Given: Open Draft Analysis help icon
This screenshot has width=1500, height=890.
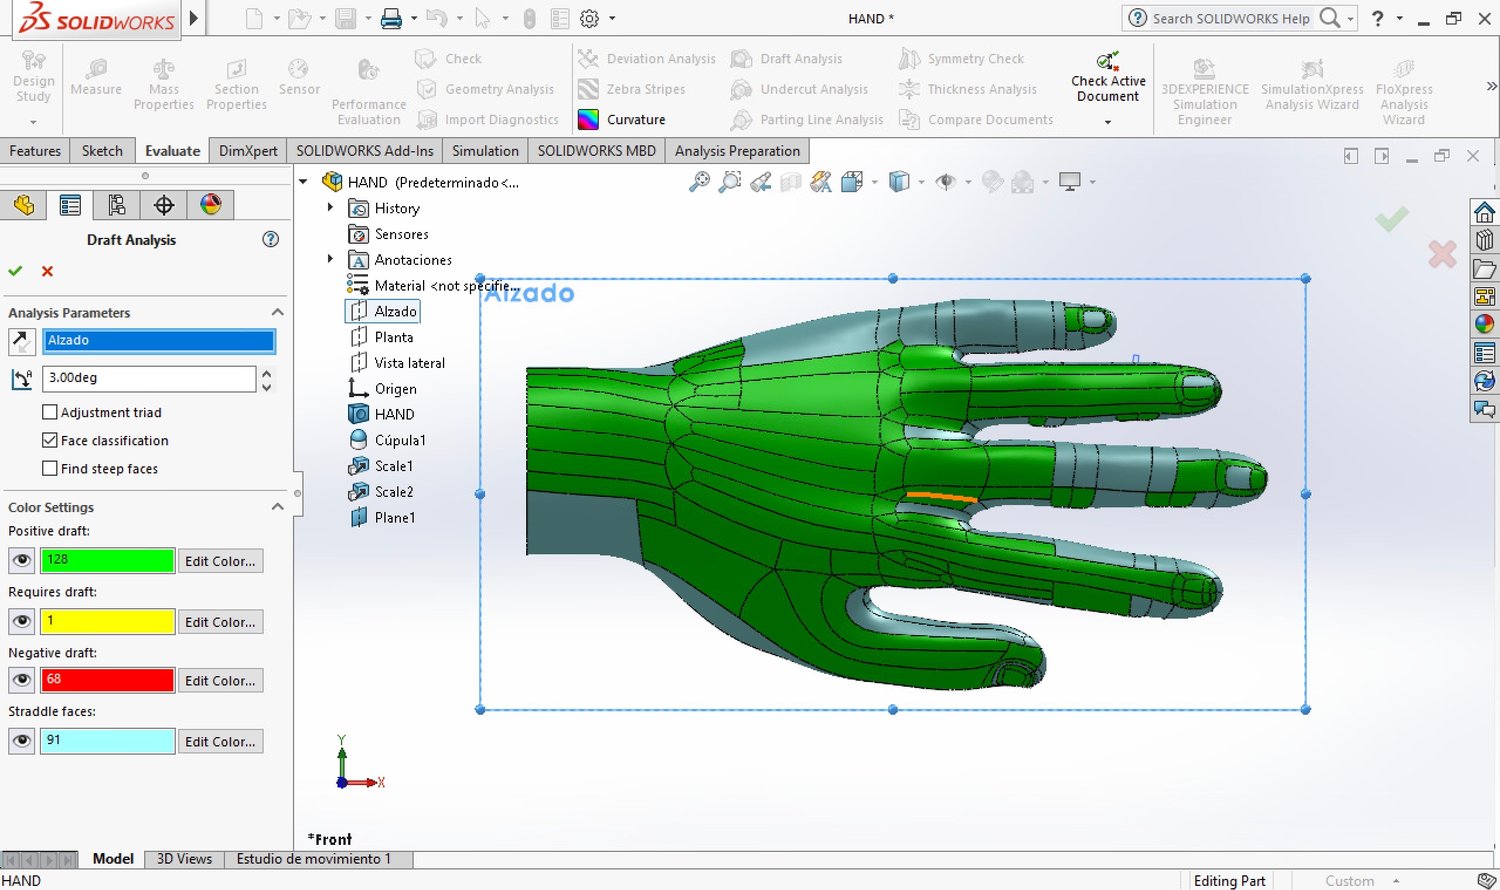Looking at the screenshot, I should pos(270,239).
